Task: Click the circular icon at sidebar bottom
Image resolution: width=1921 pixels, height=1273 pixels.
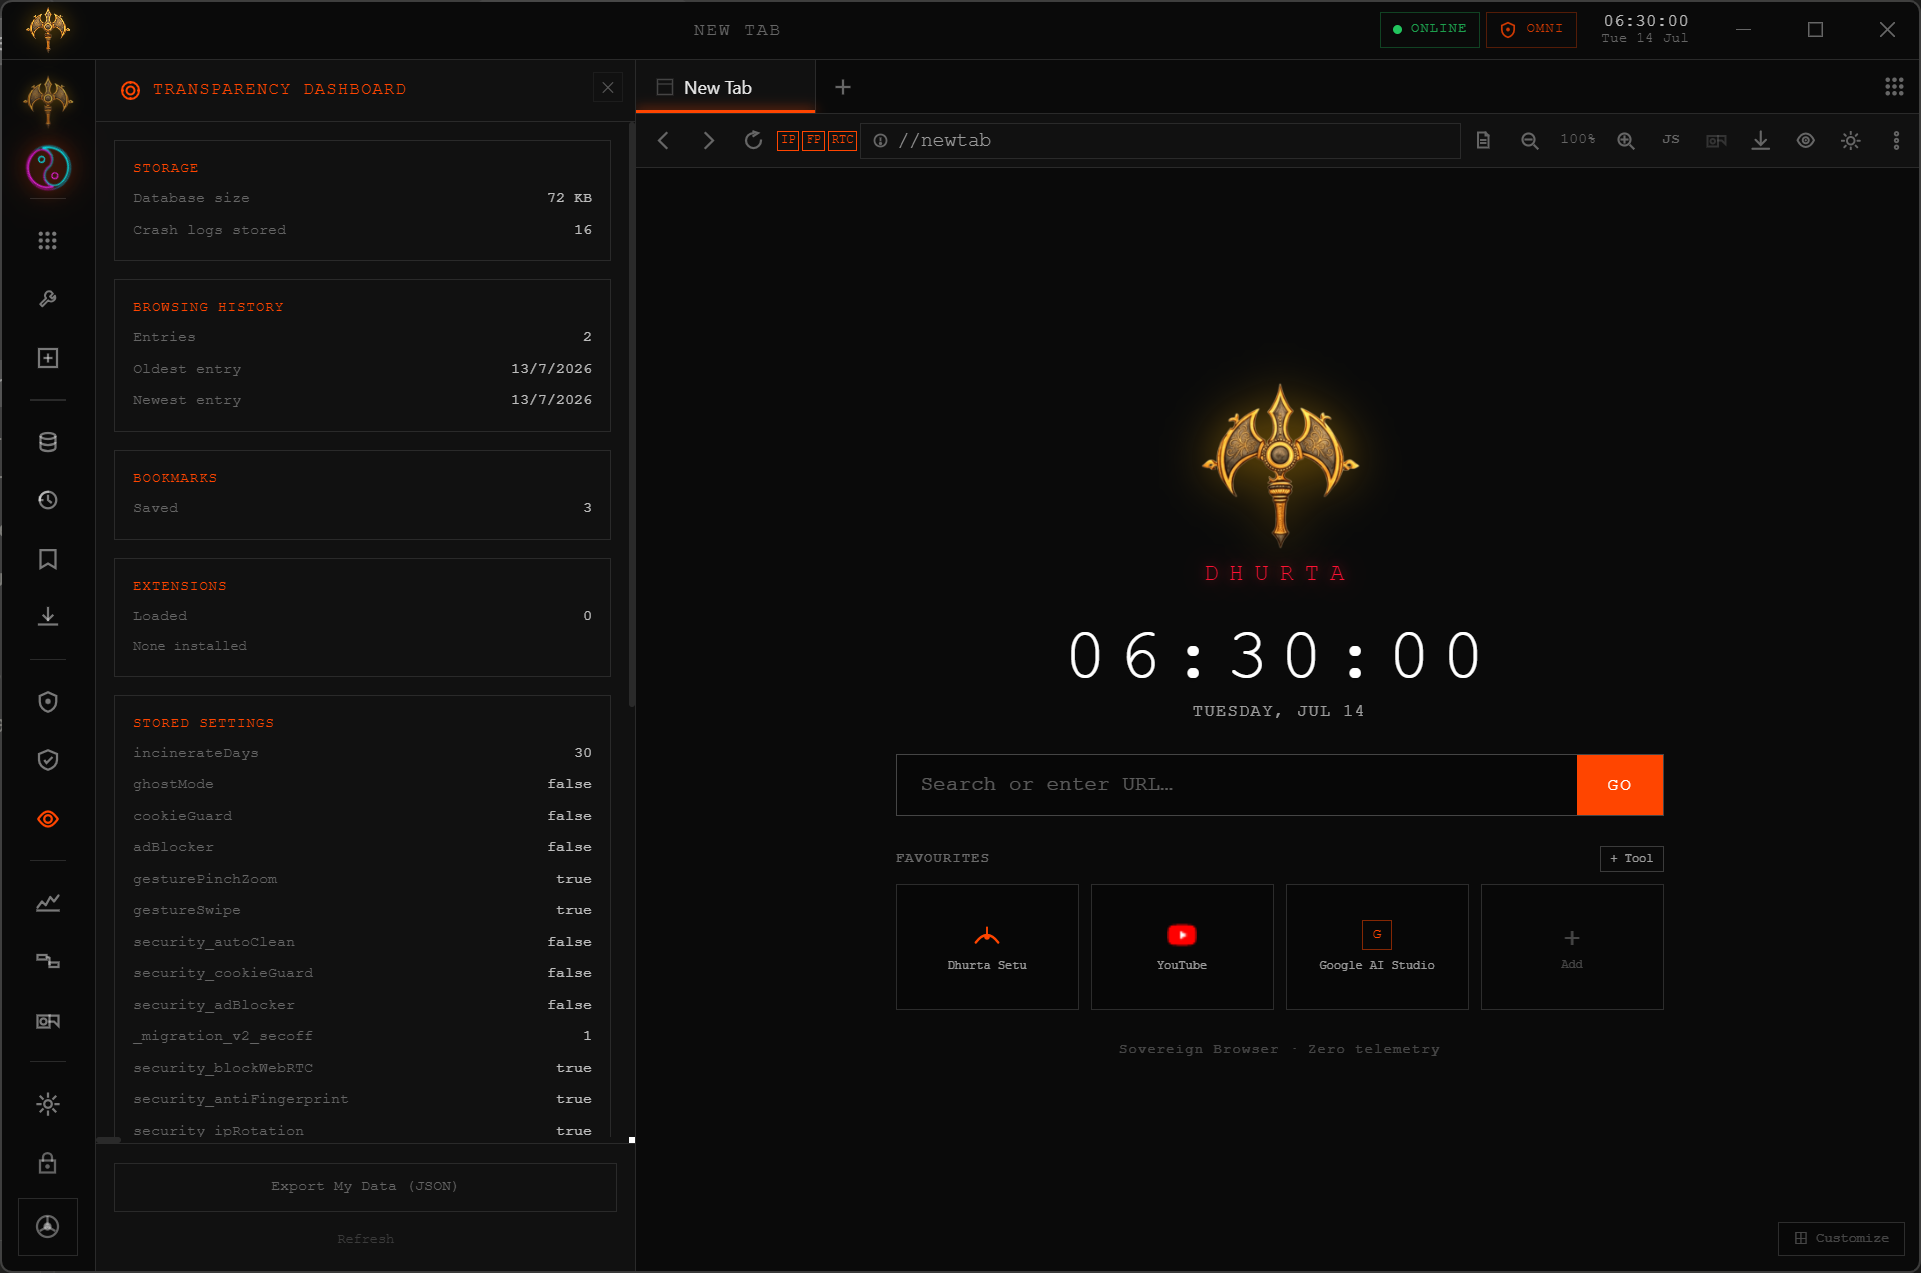Action: 48,1227
